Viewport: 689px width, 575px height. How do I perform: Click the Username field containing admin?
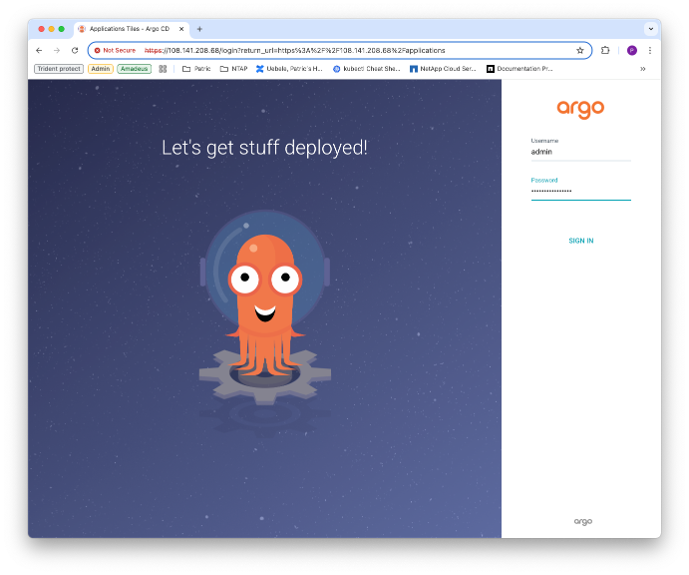click(581, 152)
